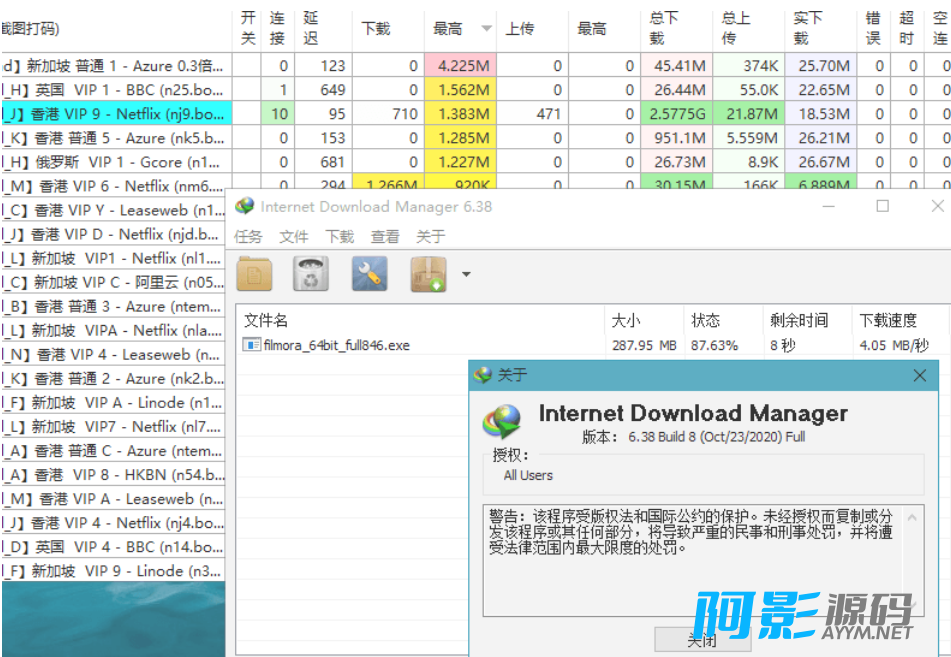Screen dimensions: 951x657
Task: Click the IDM logo in About dialog
Action: [502, 422]
